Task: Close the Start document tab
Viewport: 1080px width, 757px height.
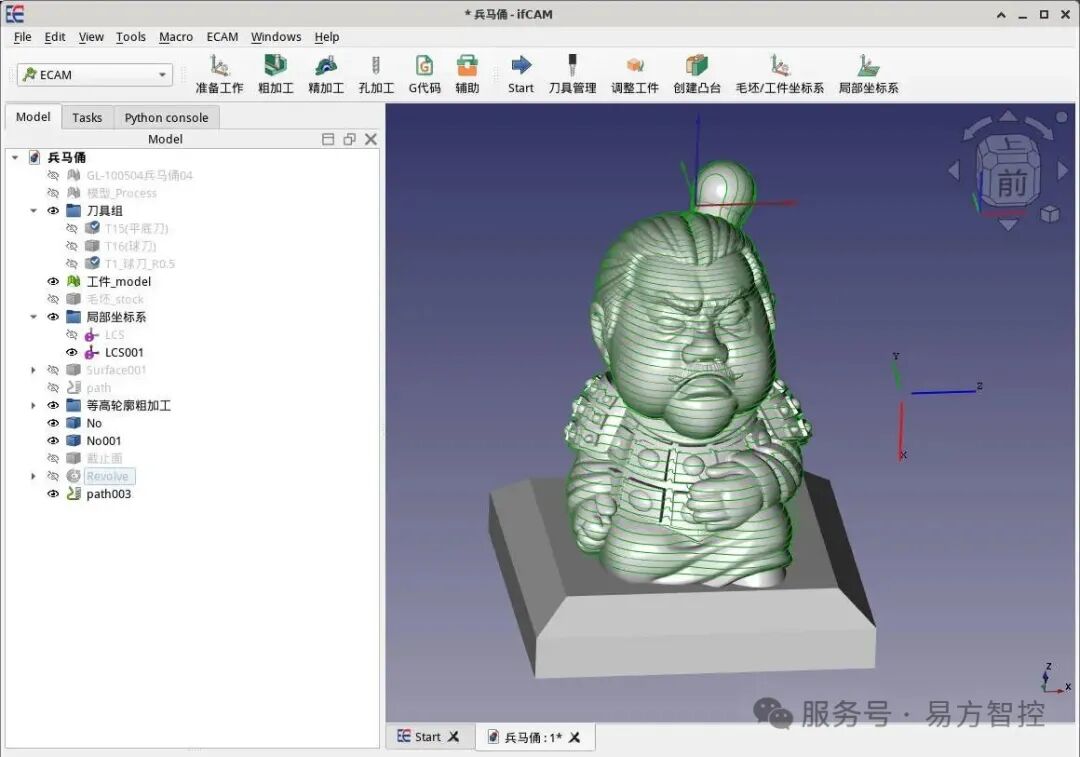Action: point(453,736)
